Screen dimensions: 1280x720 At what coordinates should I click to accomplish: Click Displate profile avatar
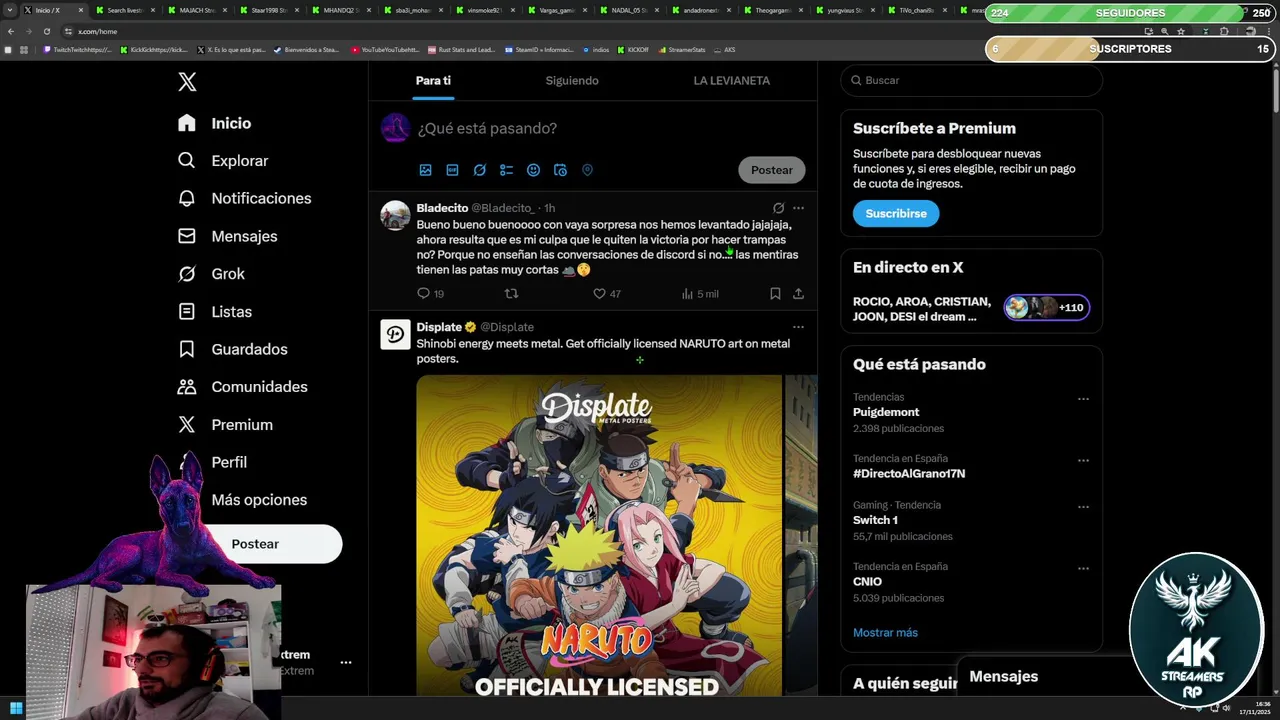395,335
